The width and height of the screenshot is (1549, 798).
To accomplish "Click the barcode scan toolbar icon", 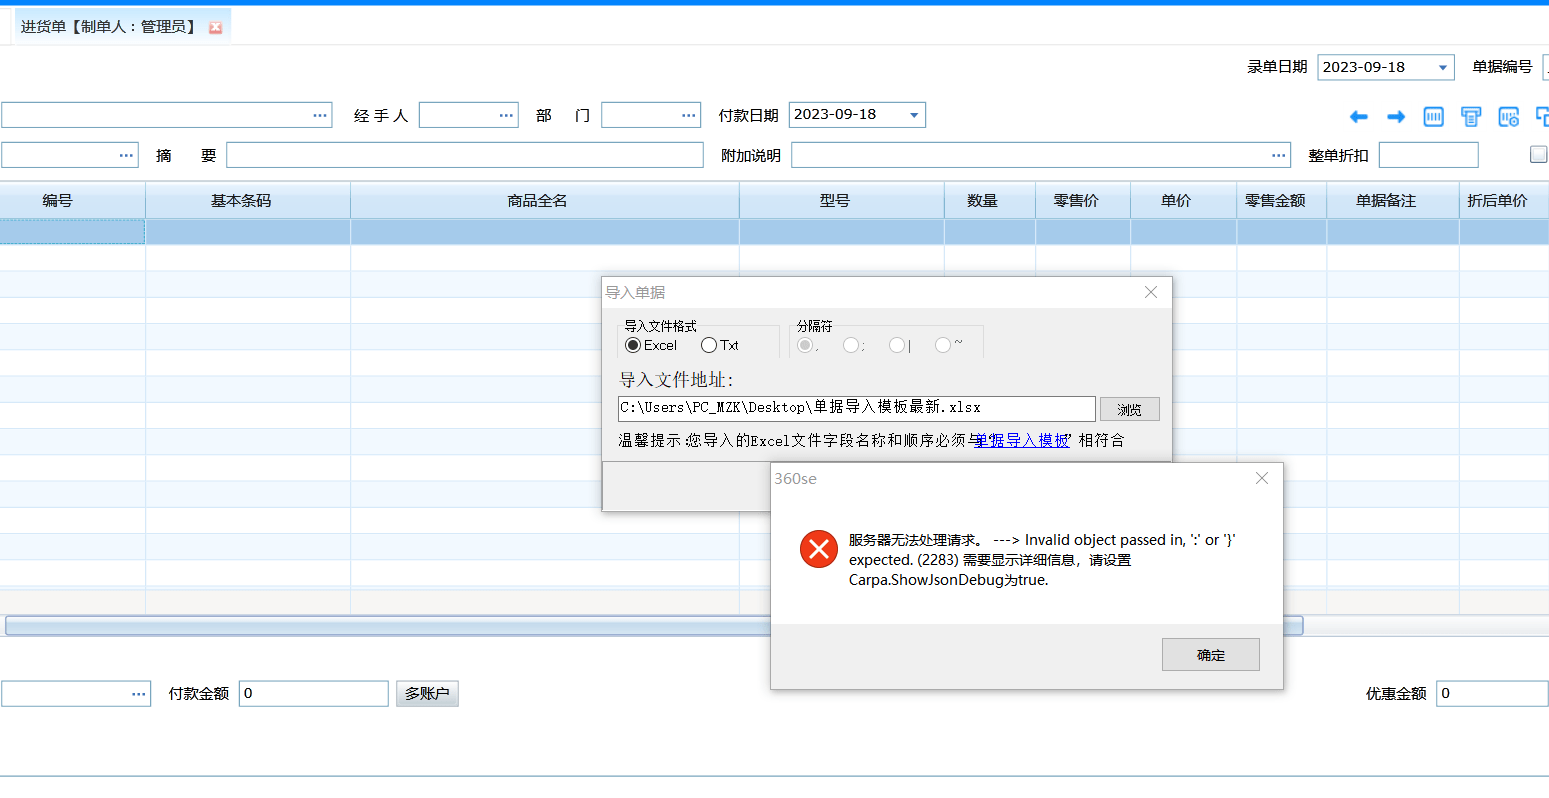I will [1433, 117].
